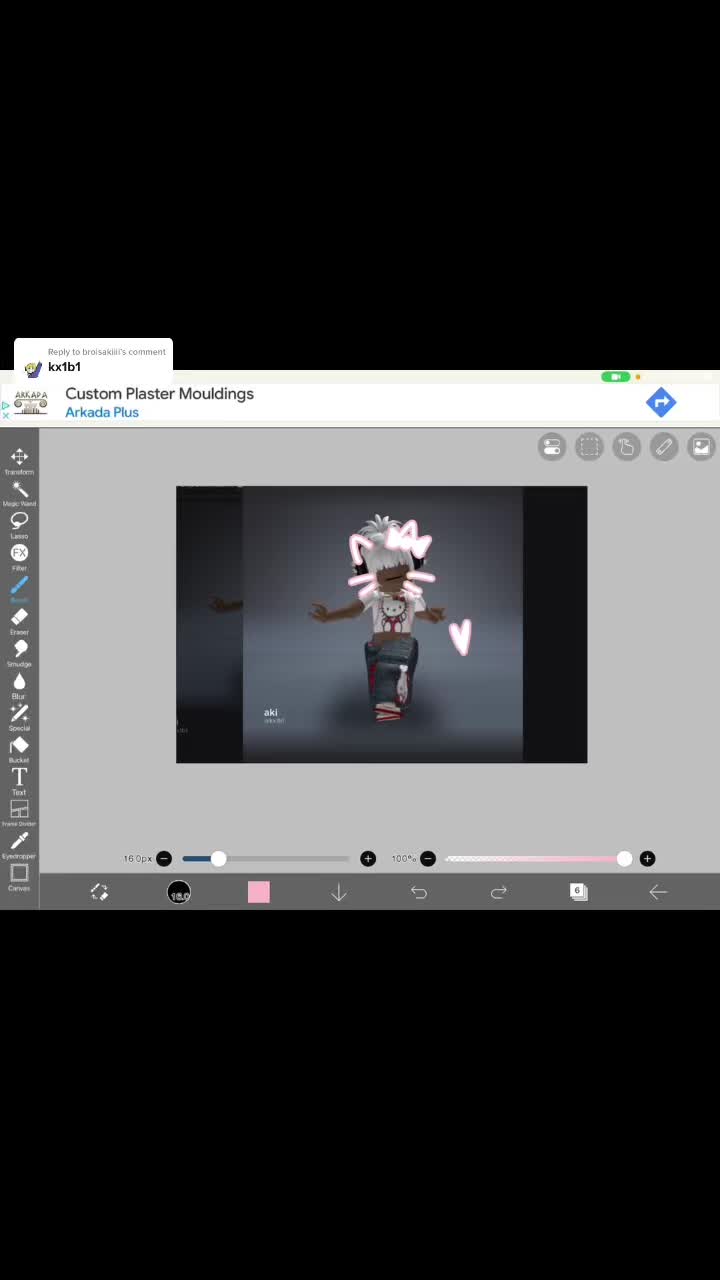Click the opacity slider
The width and height of the screenshot is (720, 1280).
[x=537, y=859]
